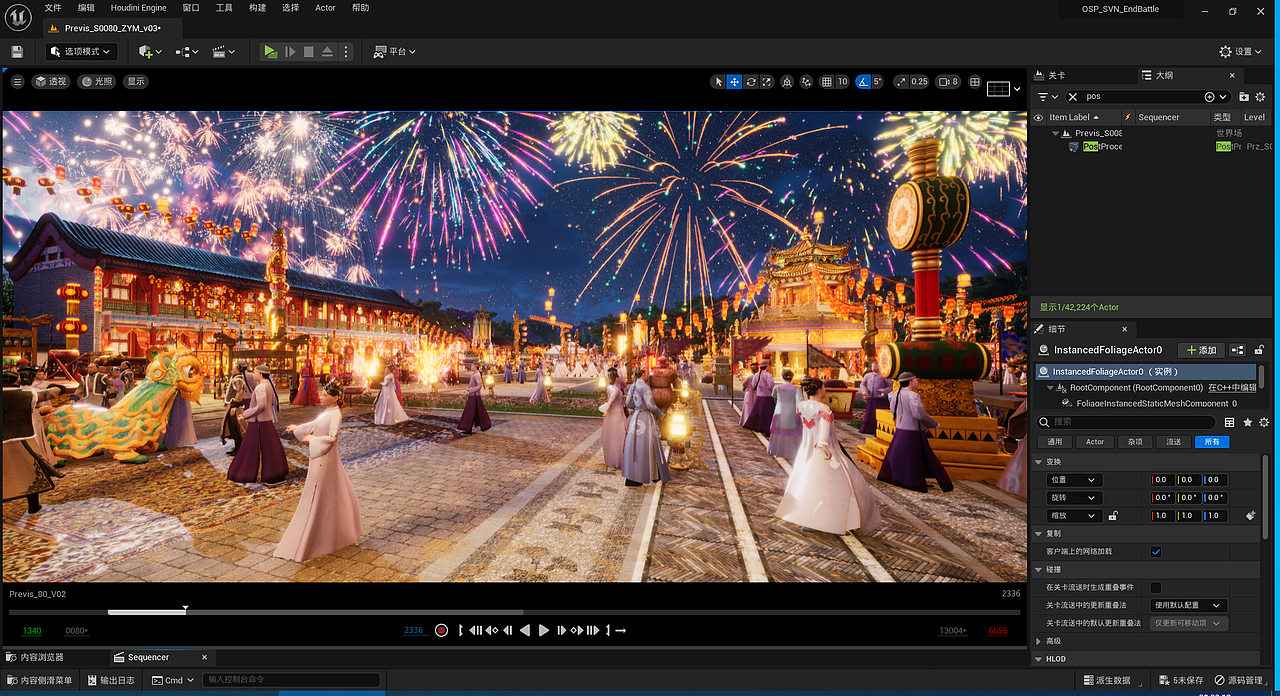This screenshot has width=1280, height=696.
Task: Open the Houdini Engine menu
Action: coord(138,8)
